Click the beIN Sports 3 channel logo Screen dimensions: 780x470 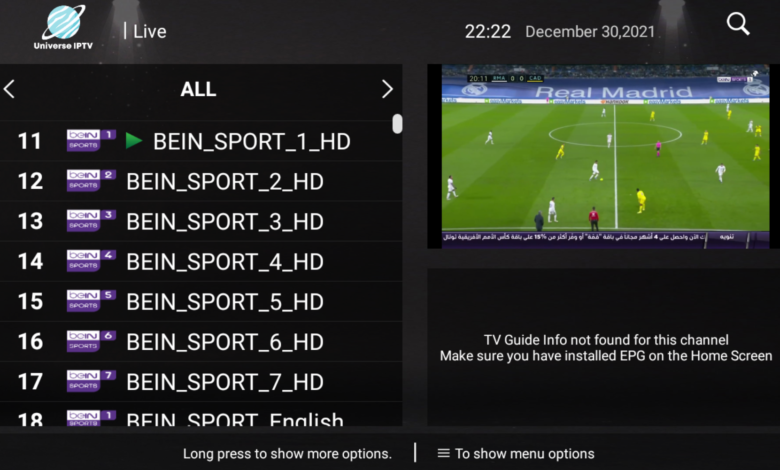(92, 221)
